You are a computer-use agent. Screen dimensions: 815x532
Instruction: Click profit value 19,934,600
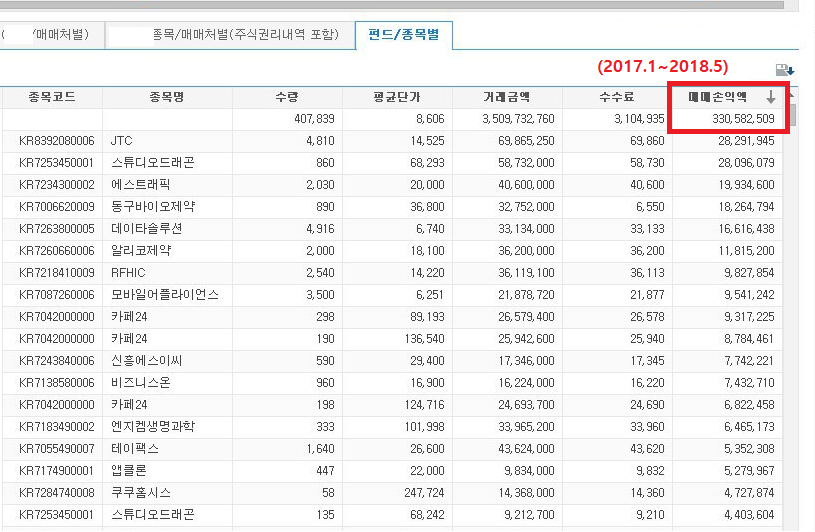pyautogui.click(x=746, y=184)
